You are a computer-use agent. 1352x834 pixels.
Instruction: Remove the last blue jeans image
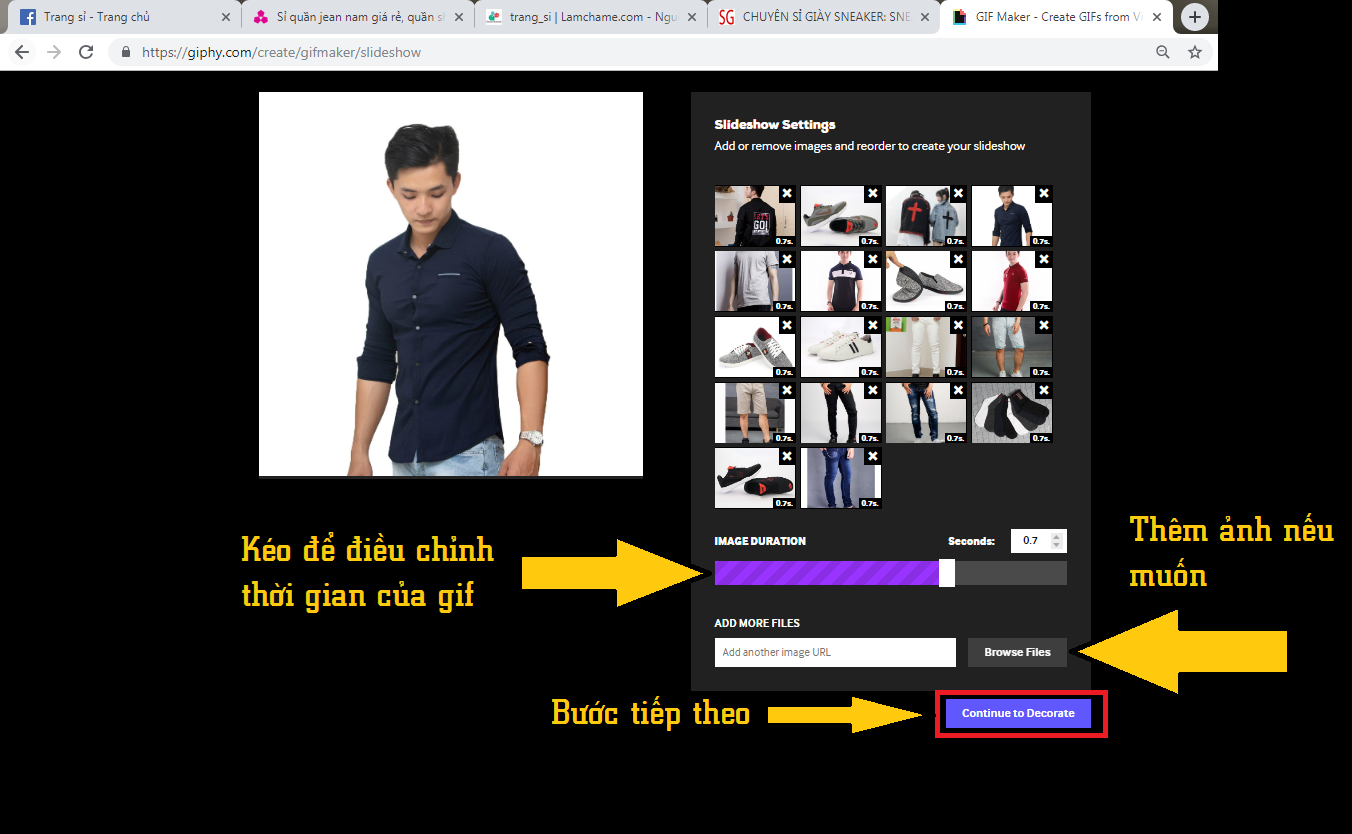(x=872, y=457)
